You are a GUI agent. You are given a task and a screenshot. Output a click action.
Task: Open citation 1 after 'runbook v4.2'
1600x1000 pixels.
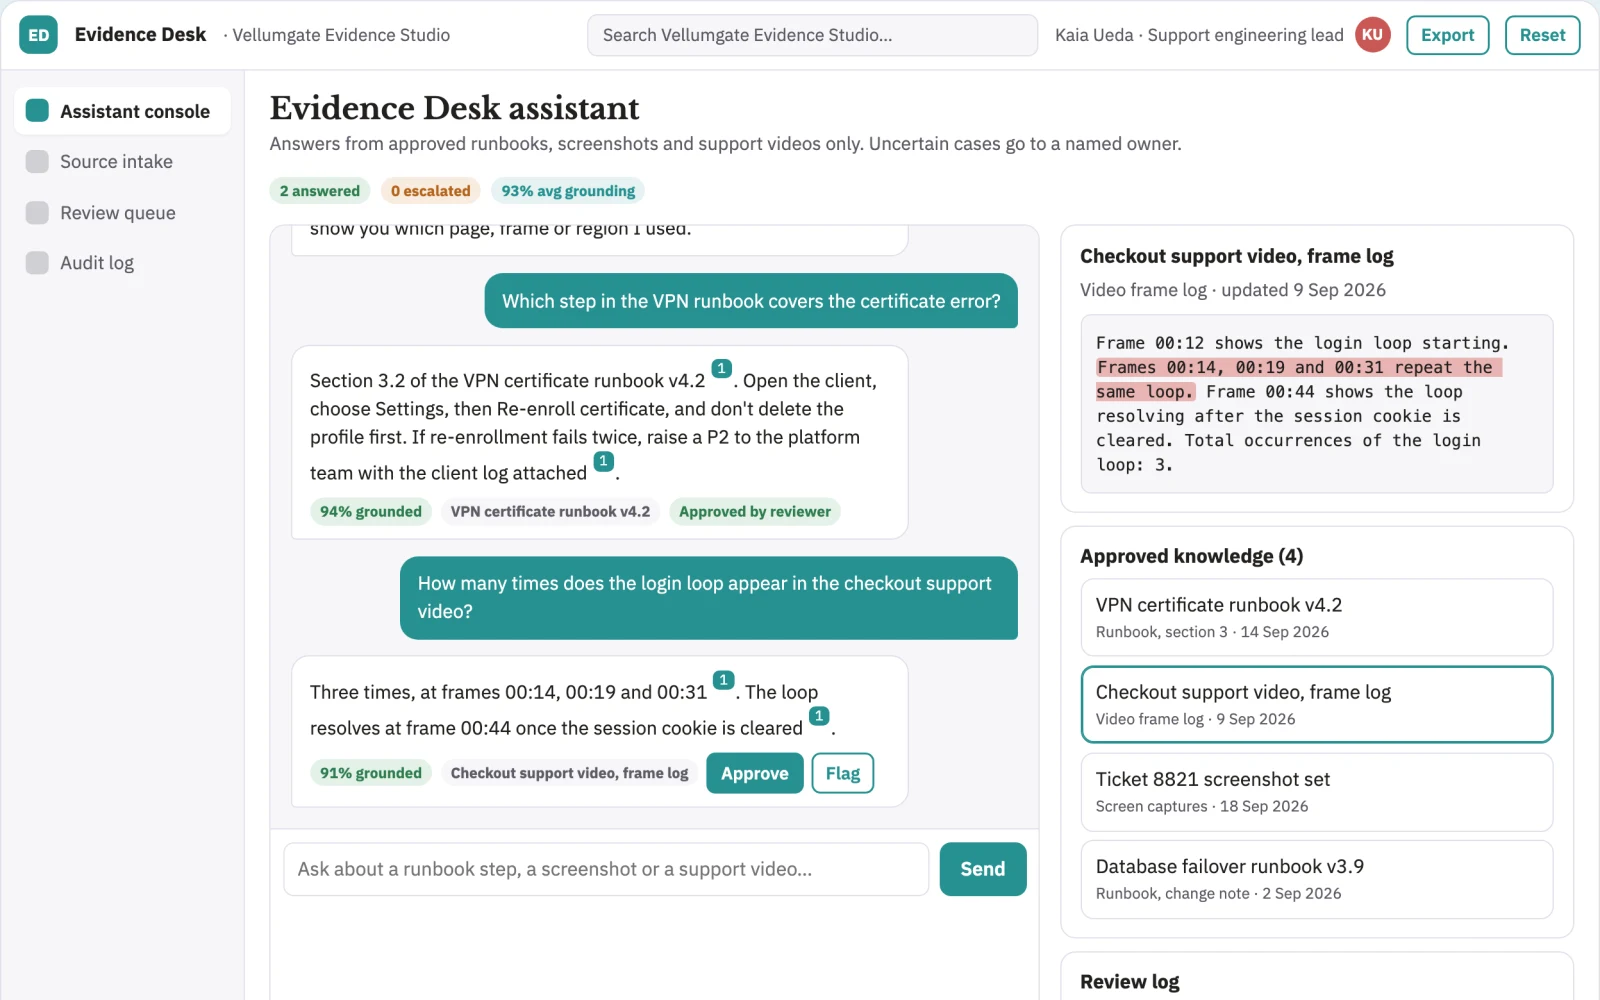point(721,368)
